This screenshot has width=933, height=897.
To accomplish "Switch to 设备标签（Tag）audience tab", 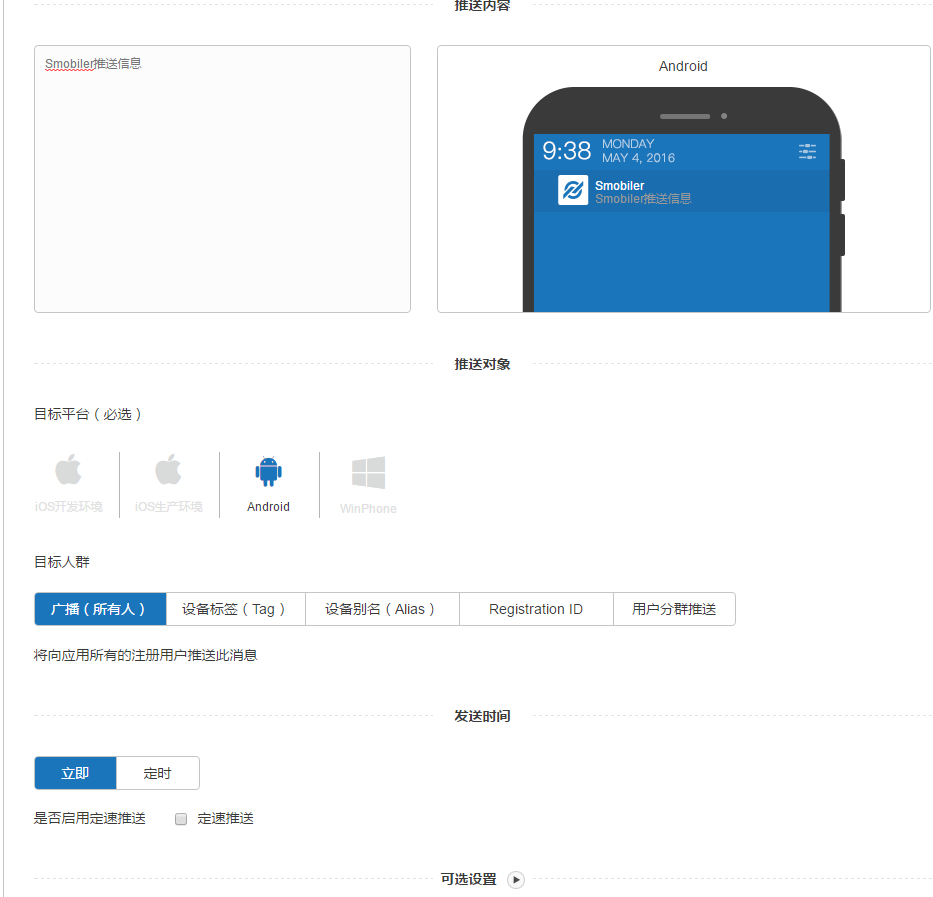I will 236,609.
